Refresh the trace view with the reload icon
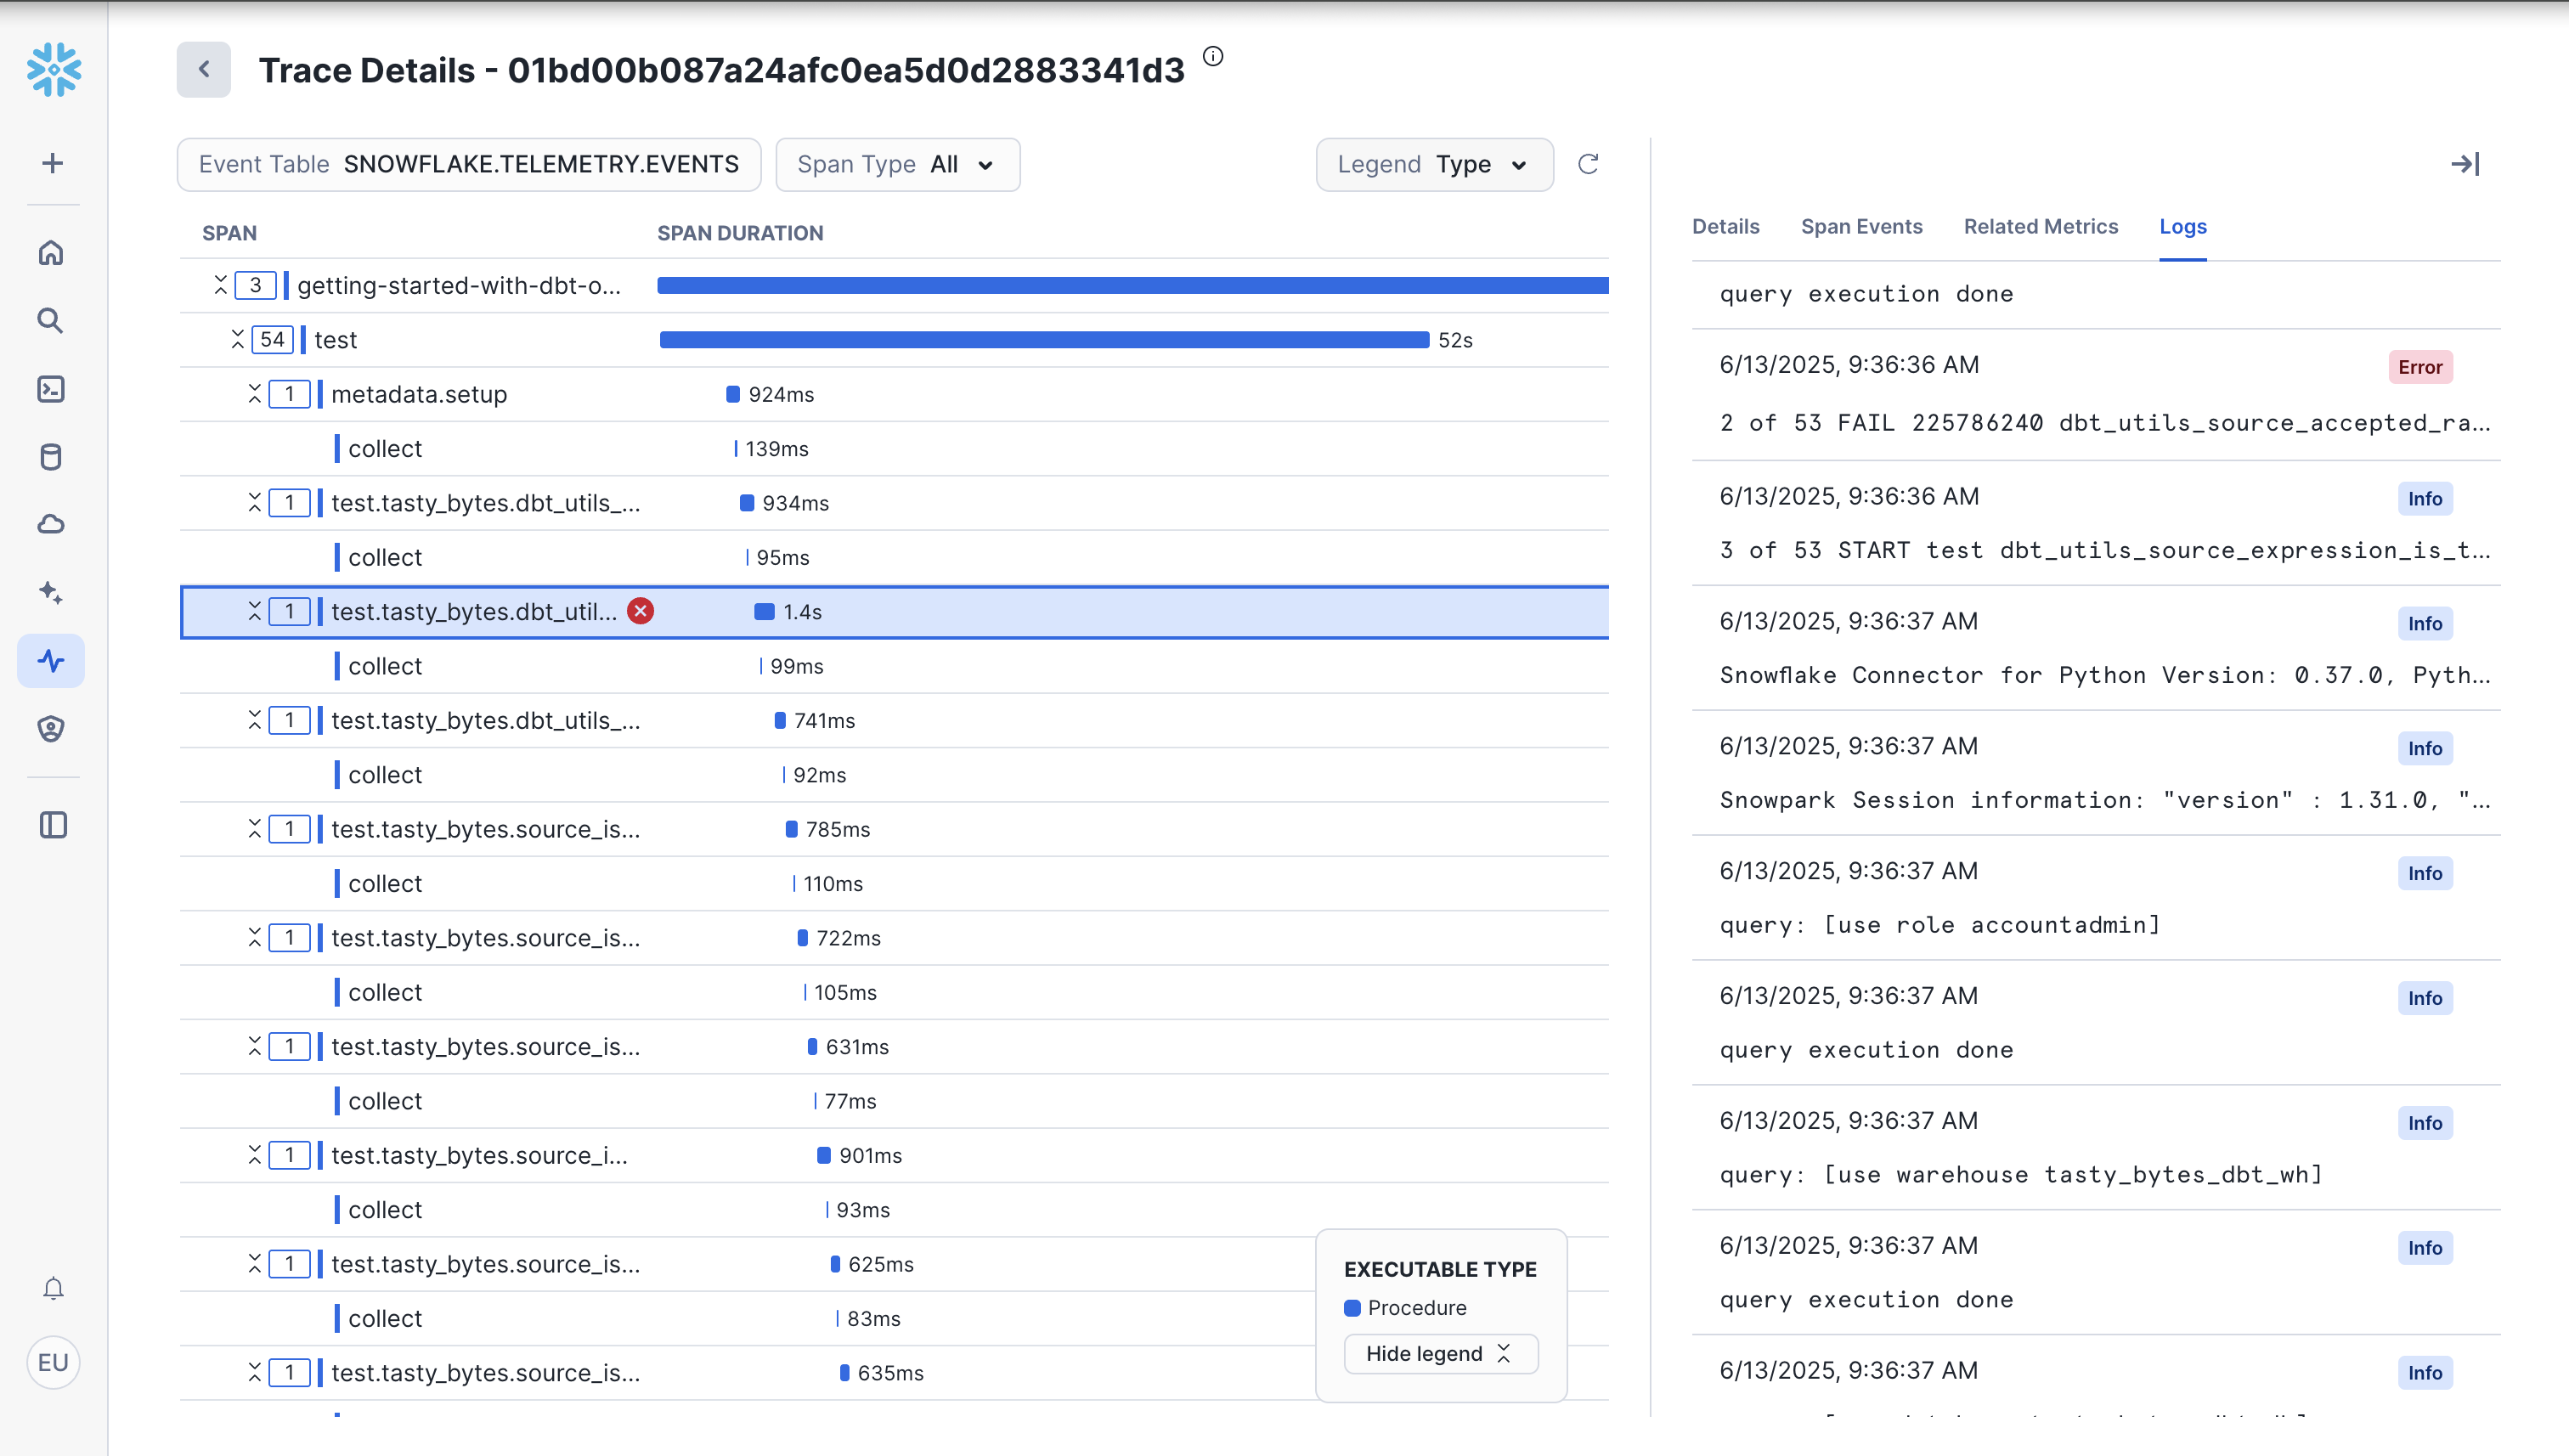The image size is (2569, 1456). [x=1589, y=164]
